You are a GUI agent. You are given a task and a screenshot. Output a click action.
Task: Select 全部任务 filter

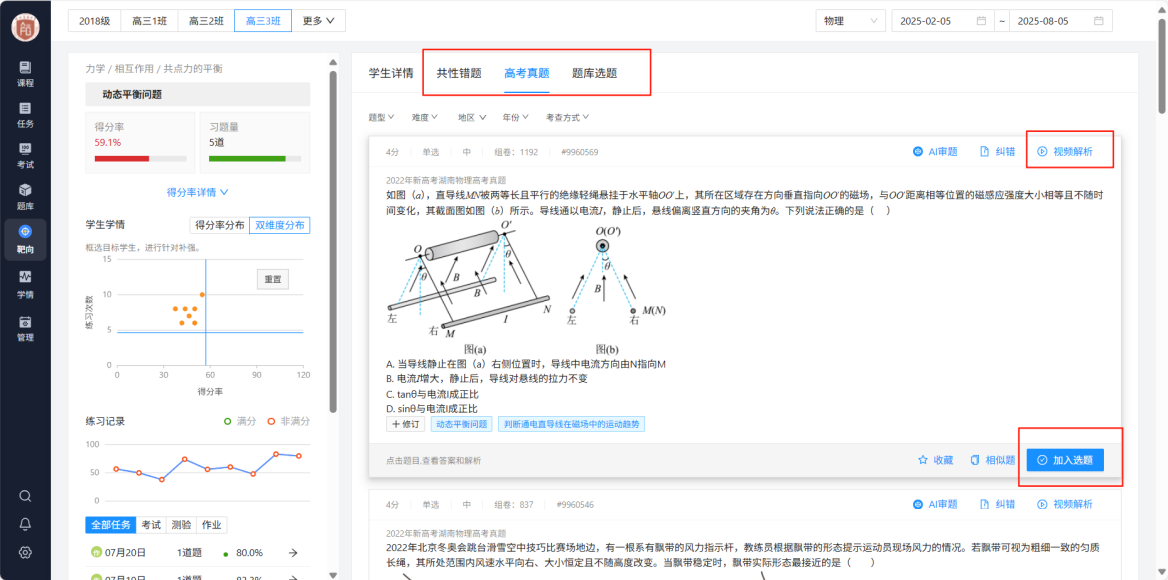pyautogui.click(x=111, y=525)
